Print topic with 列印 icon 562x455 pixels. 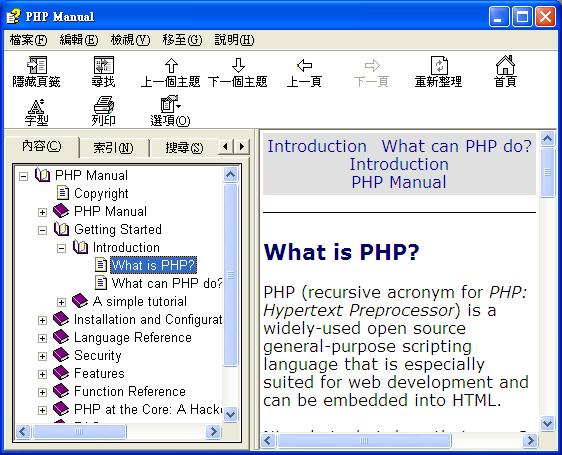tap(104, 105)
